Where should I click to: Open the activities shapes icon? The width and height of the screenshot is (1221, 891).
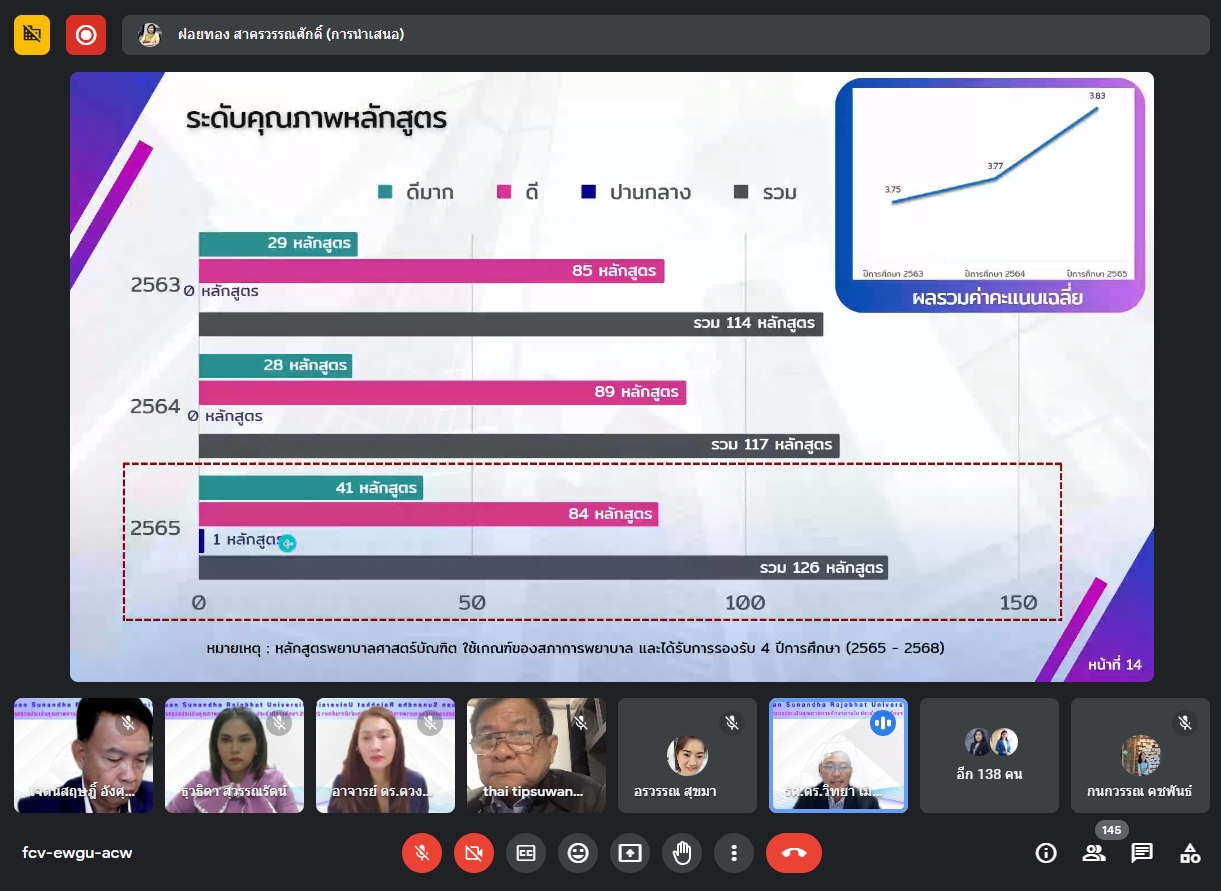1190,853
